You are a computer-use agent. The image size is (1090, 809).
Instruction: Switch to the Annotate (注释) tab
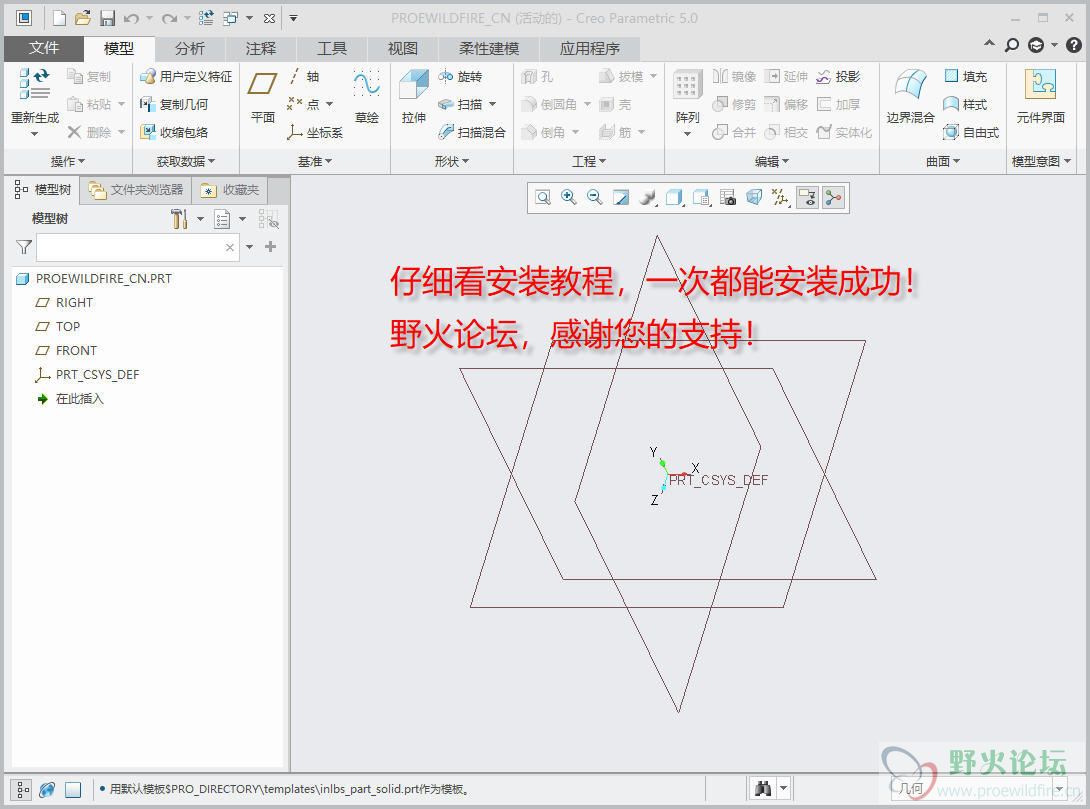click(x=261, y=48)
